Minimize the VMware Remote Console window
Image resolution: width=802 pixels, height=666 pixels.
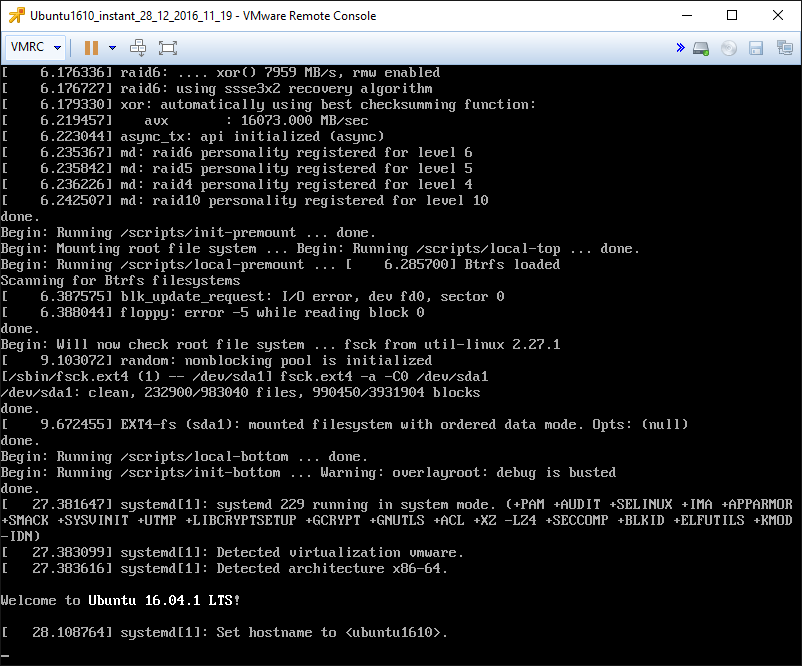(x=687, y=15)
